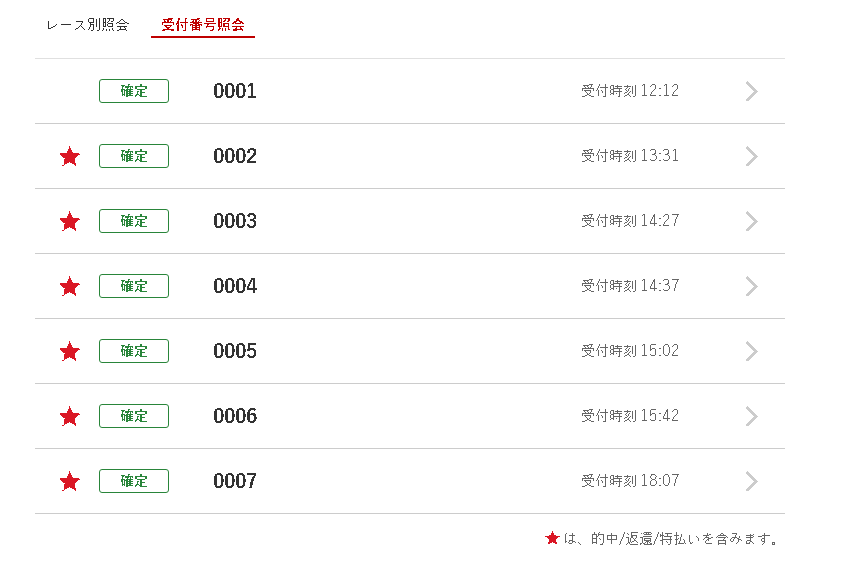Expand receipt 0001 with its chevron arrow

pos(752,92)
